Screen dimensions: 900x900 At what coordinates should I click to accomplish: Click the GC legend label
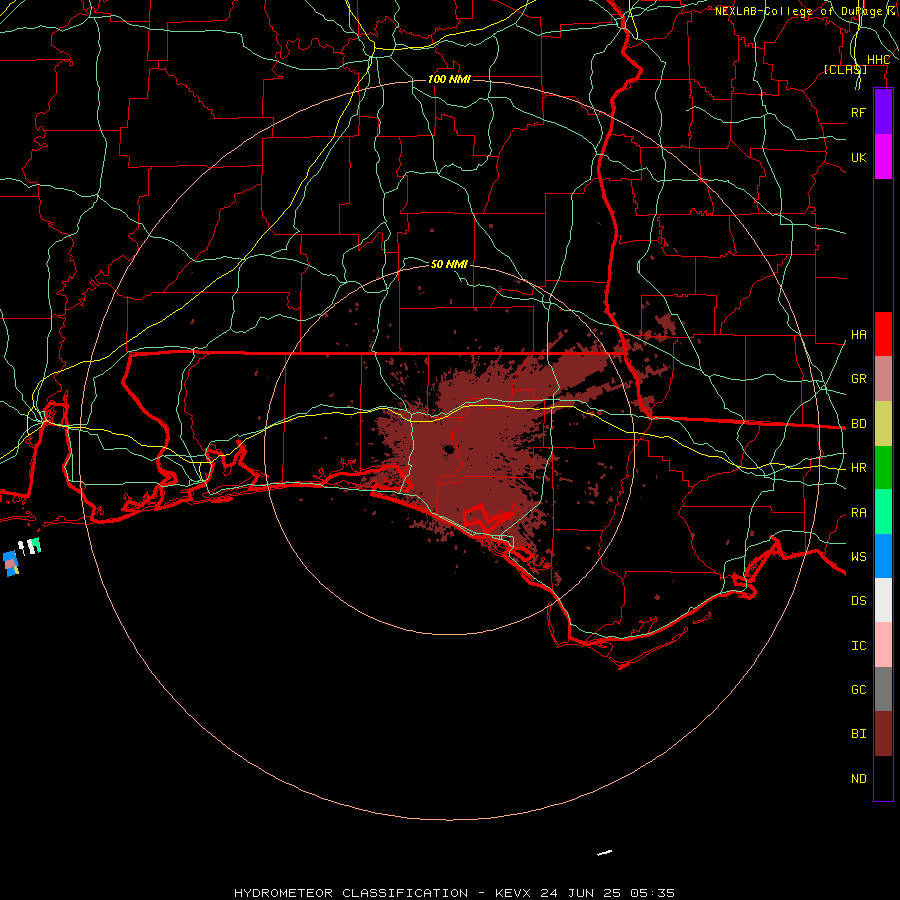pyautogui.click(x=858, y=689)
